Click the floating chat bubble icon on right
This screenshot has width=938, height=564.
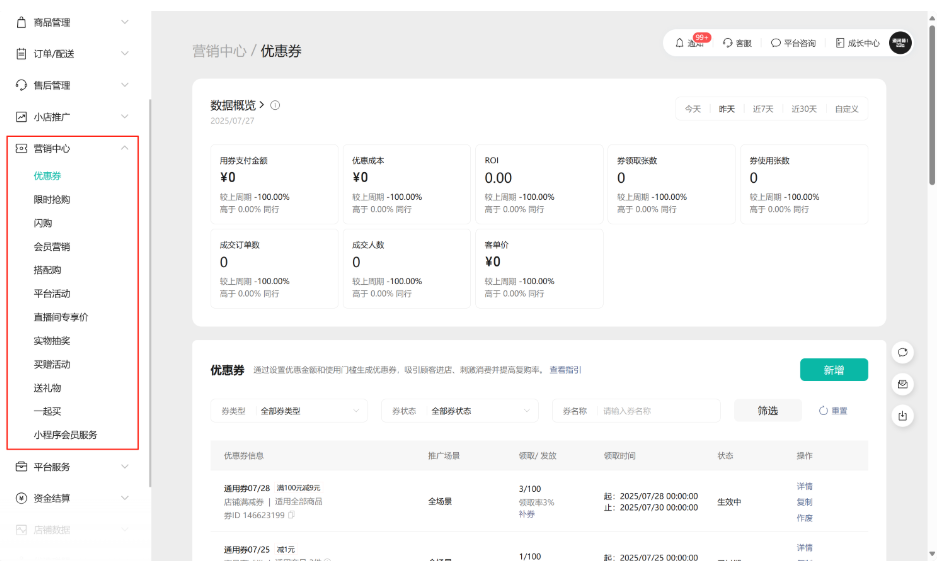(x=902, y=352)
